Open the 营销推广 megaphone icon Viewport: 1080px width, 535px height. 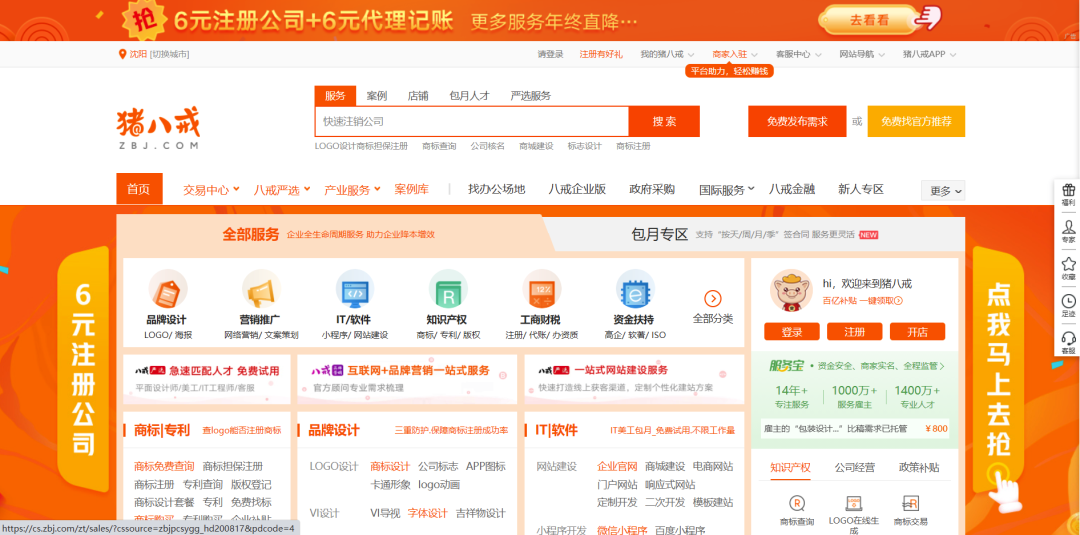click(261, 289)
